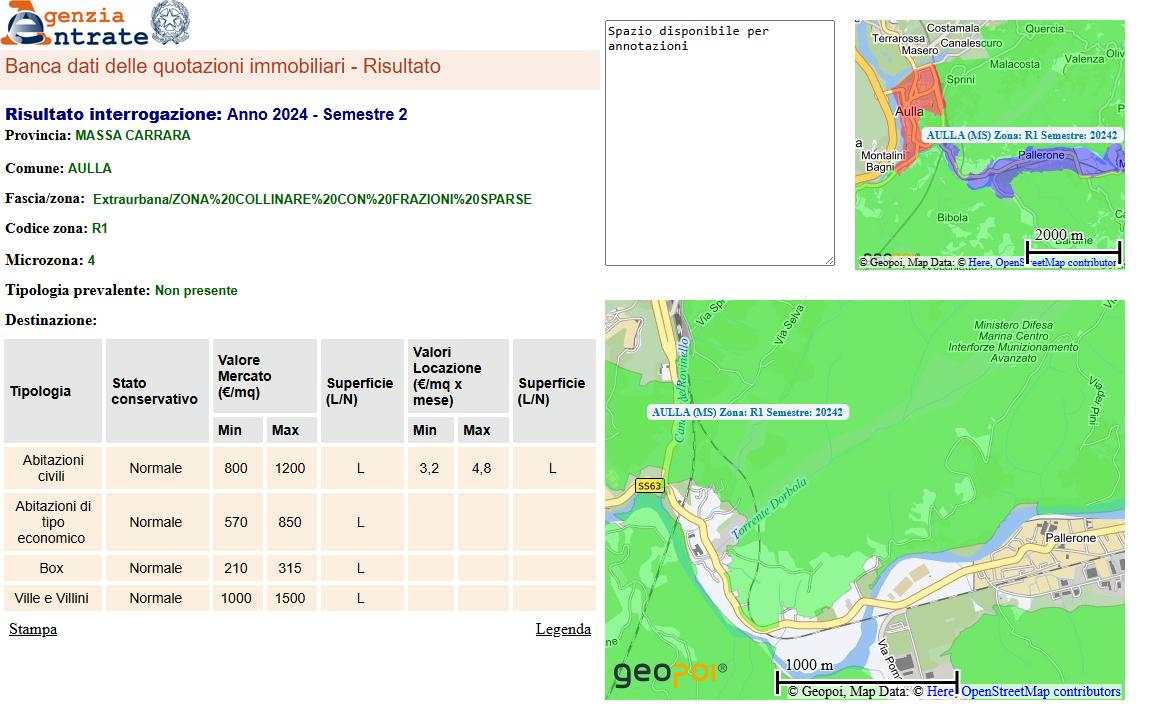Click the Pallerone town label on large map
The width and height of the screenshot is (1158, 721).
pyautogui.click(x=1070, y=538)
